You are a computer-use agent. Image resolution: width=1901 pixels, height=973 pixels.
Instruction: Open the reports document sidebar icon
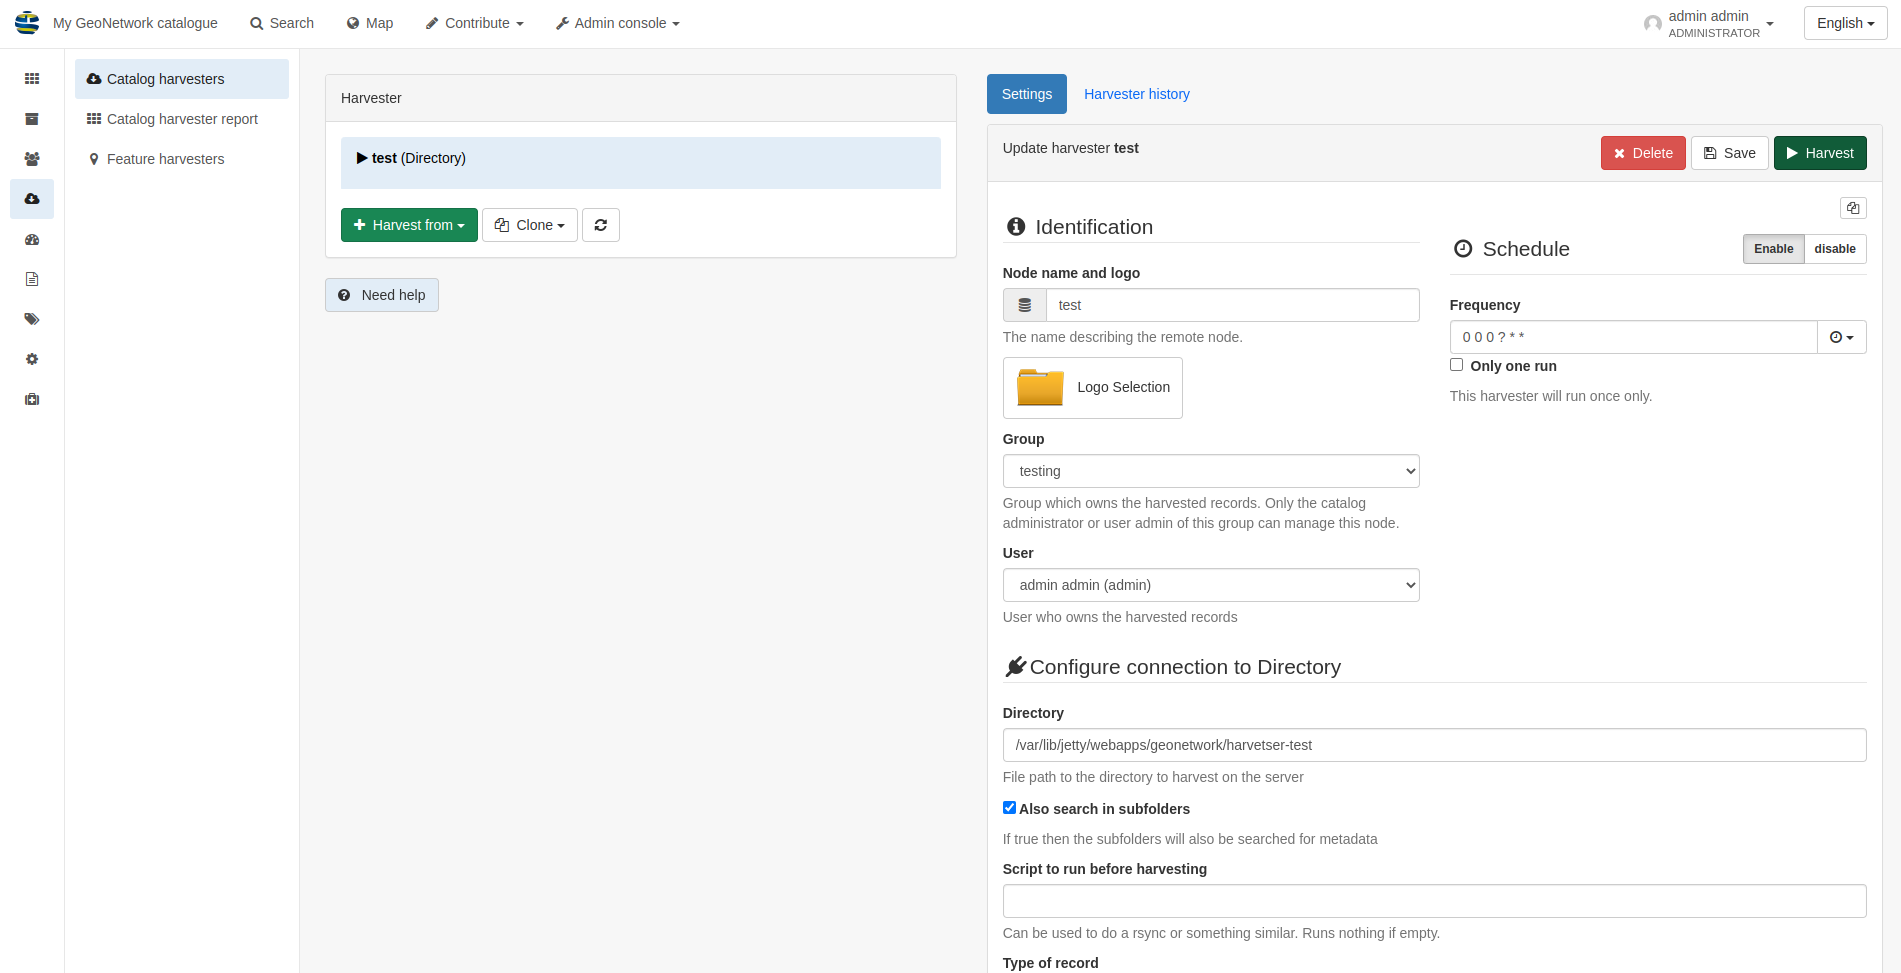[32, 279]
